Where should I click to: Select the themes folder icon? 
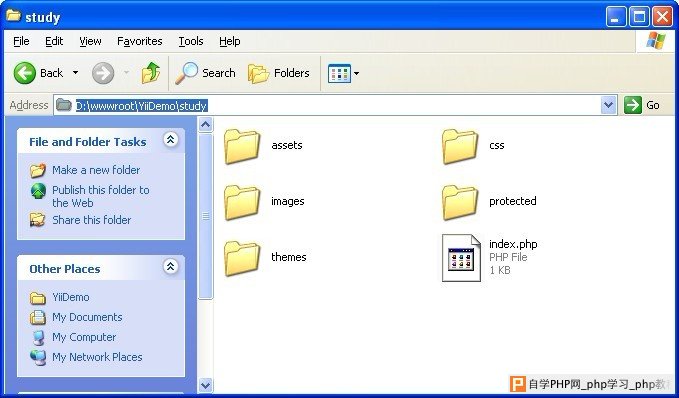coord(242,258)
